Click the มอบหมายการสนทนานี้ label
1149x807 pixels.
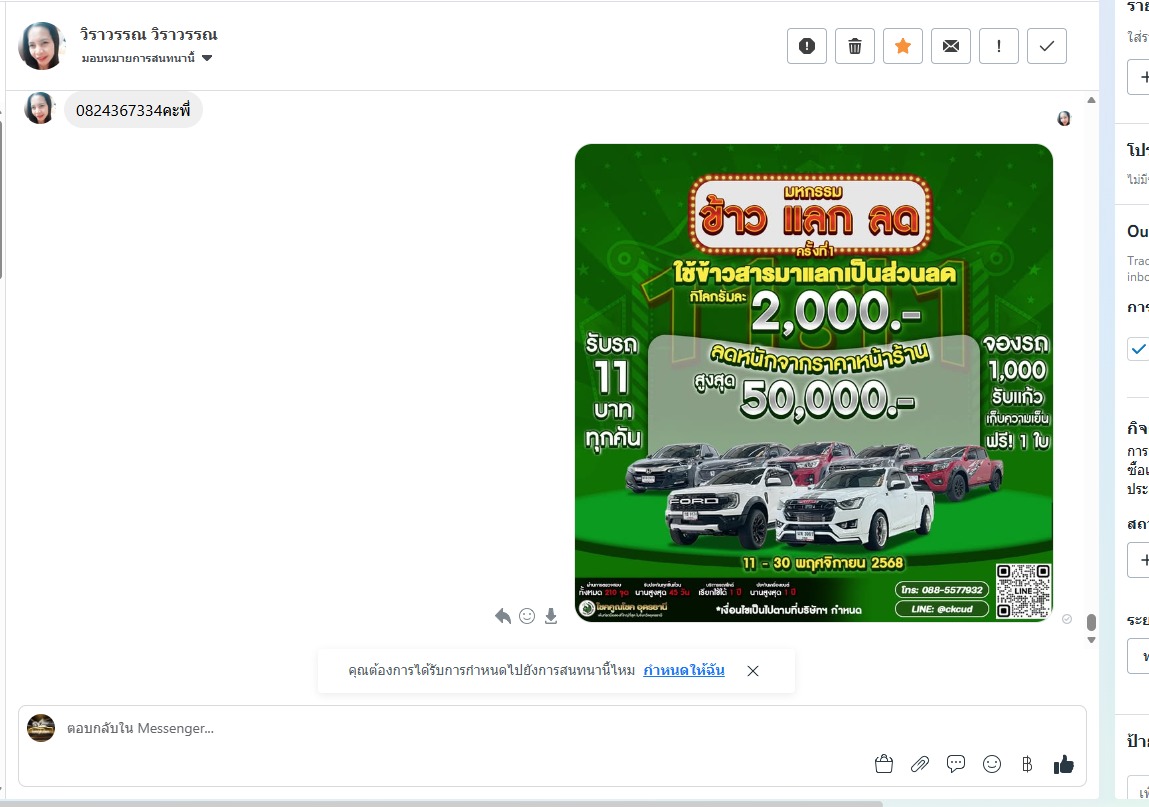[x=138, y=58]
